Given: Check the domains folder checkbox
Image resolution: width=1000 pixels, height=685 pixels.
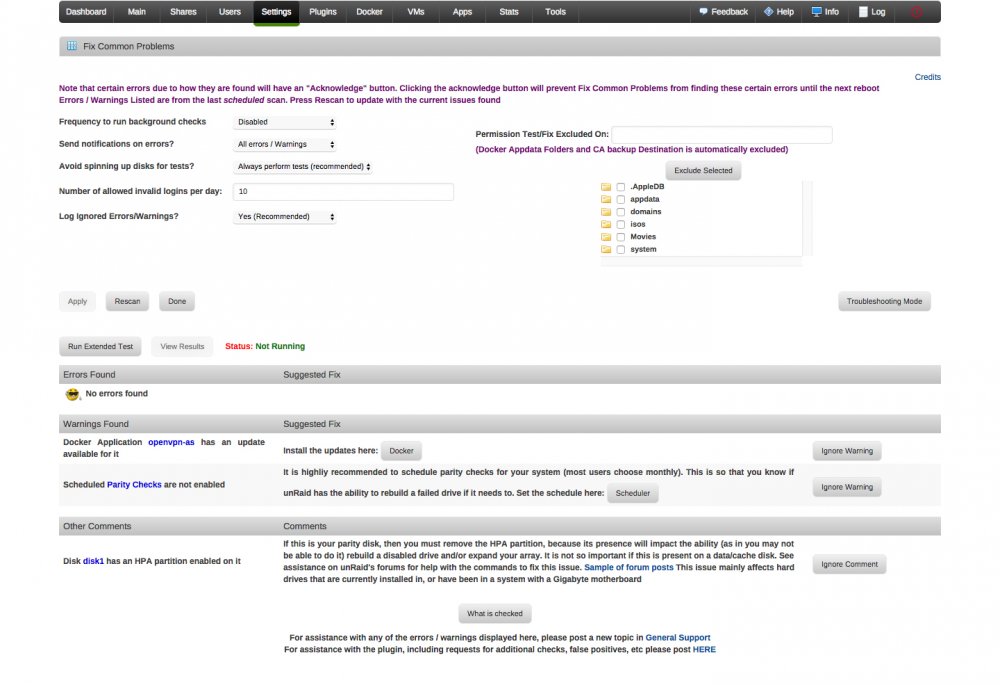Looking at the screenshot, I should pos(621,212).
